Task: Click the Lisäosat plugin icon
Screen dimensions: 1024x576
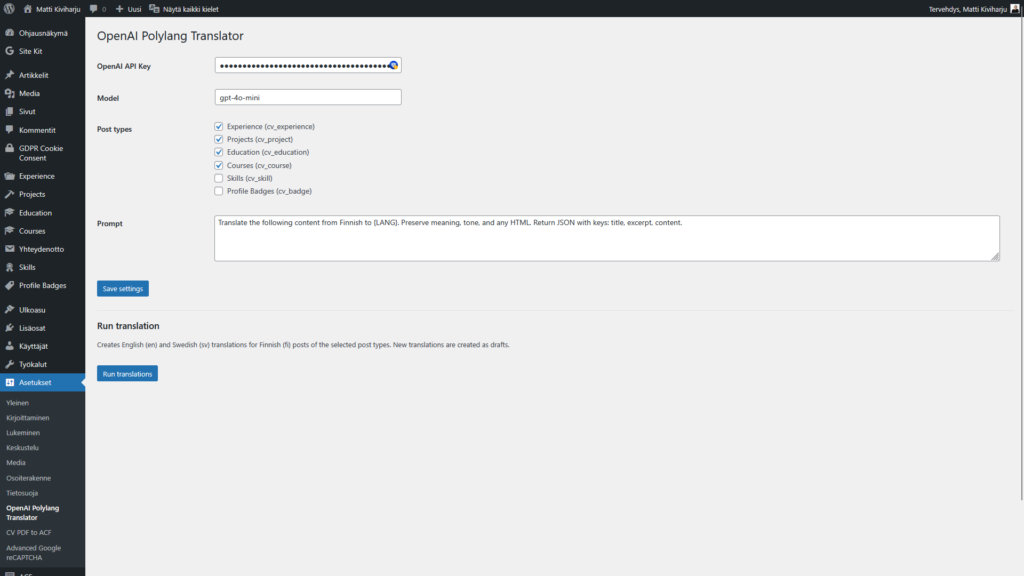Action: click(9, 328)
